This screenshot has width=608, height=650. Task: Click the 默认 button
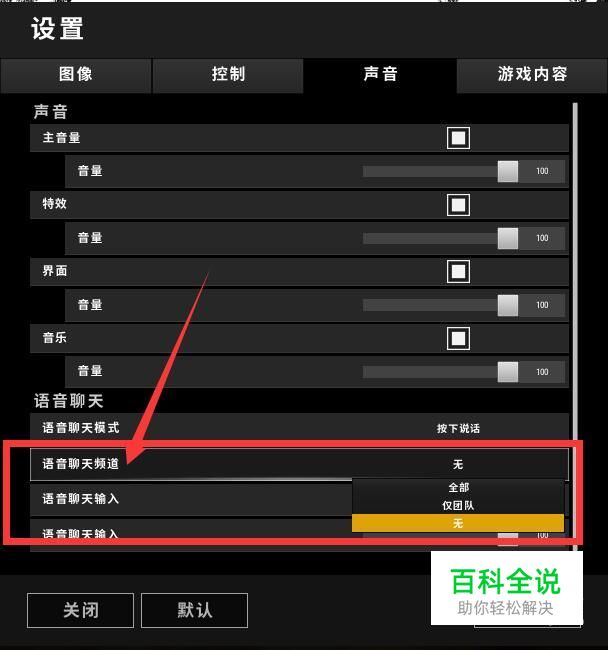tap(194, 610)
